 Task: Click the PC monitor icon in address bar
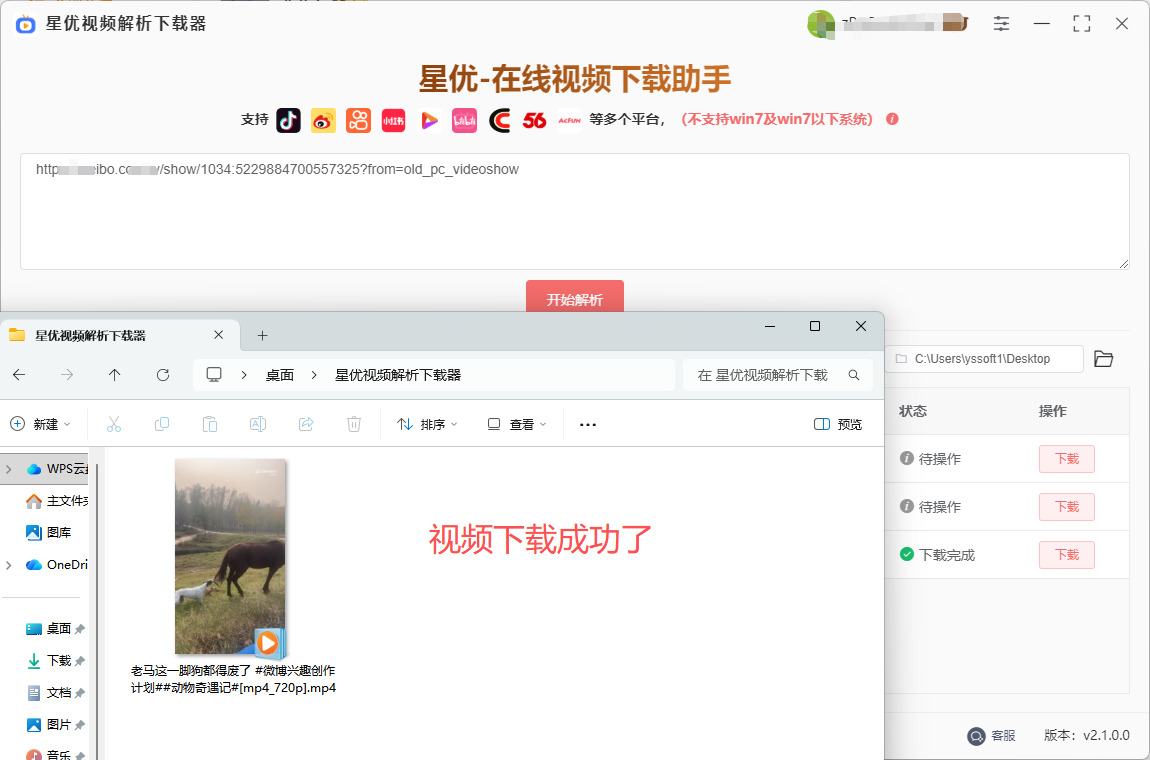coord(214,375)
